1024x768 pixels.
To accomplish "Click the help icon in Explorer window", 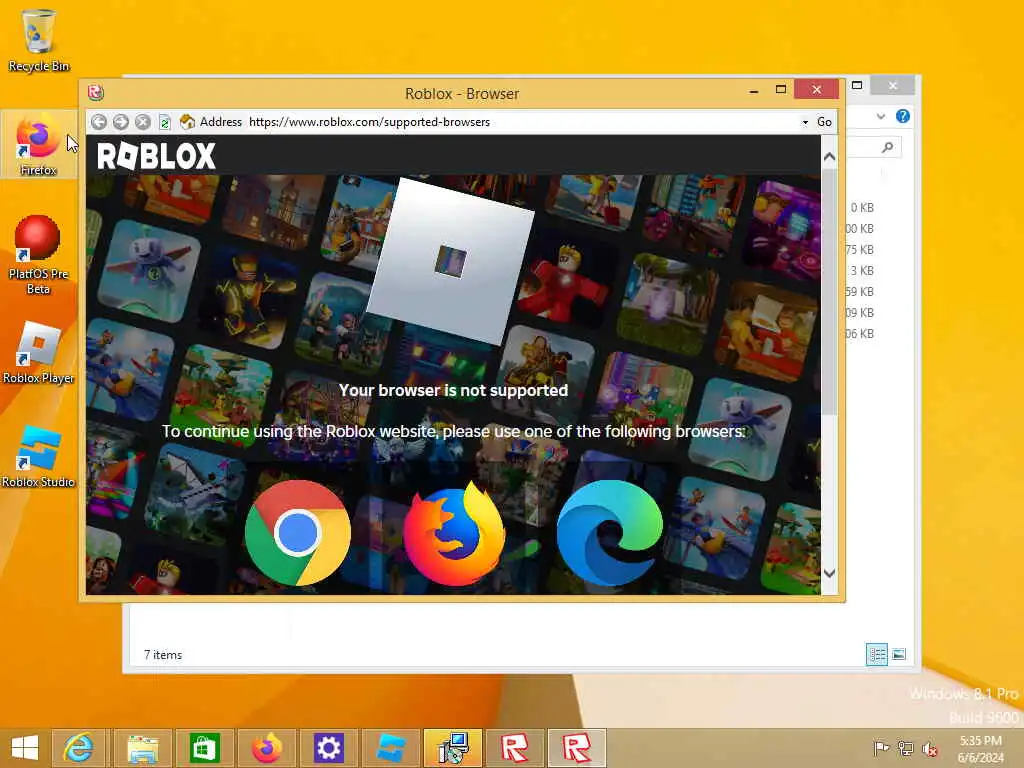I will (903, 116).
